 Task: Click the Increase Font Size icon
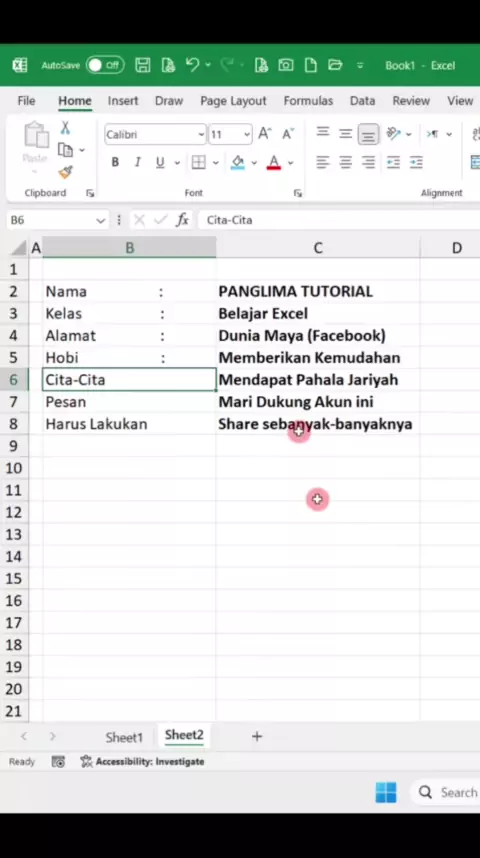pos(265,134)
